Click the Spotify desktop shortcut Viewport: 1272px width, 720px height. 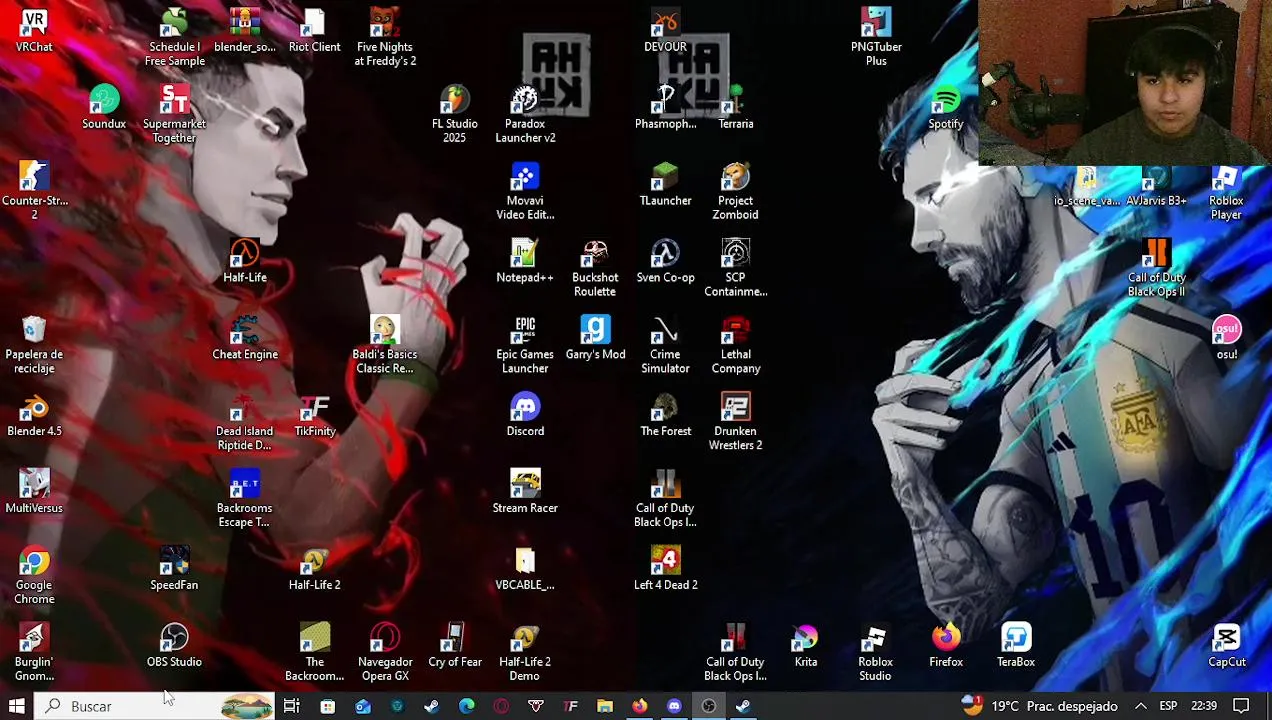tap(946, 108)
